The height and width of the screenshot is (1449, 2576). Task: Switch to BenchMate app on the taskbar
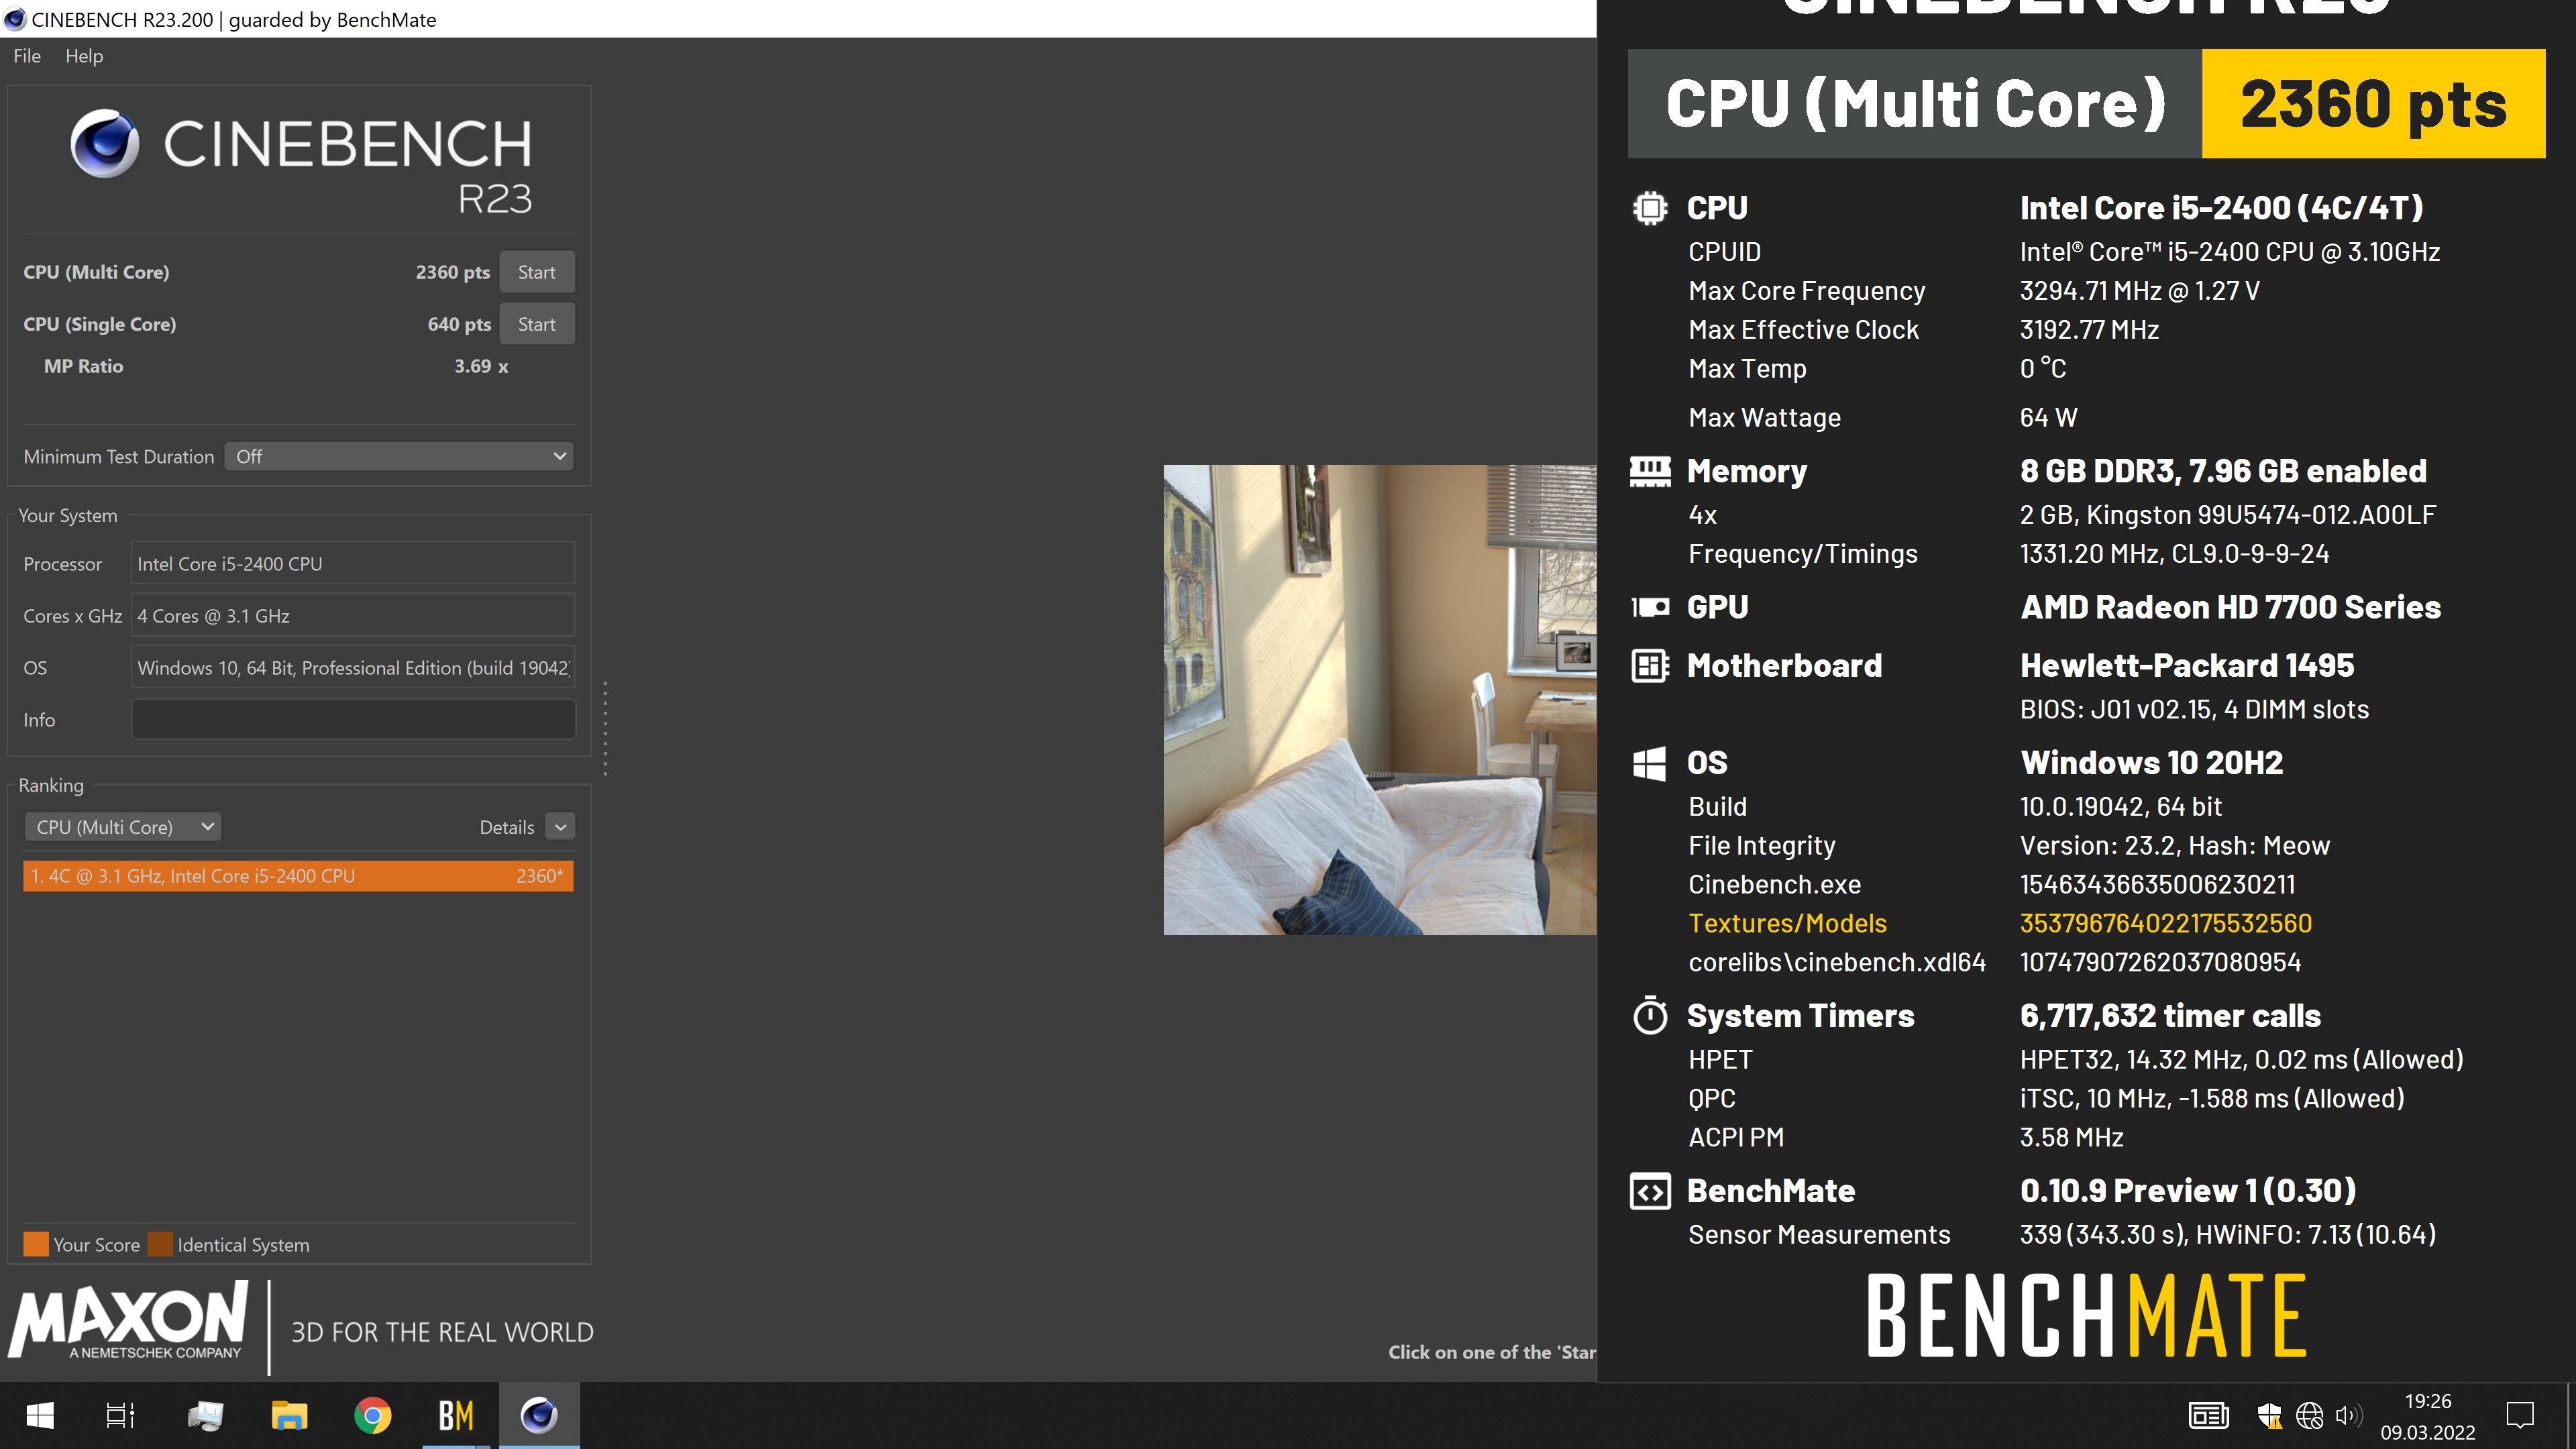point(456,1416)
